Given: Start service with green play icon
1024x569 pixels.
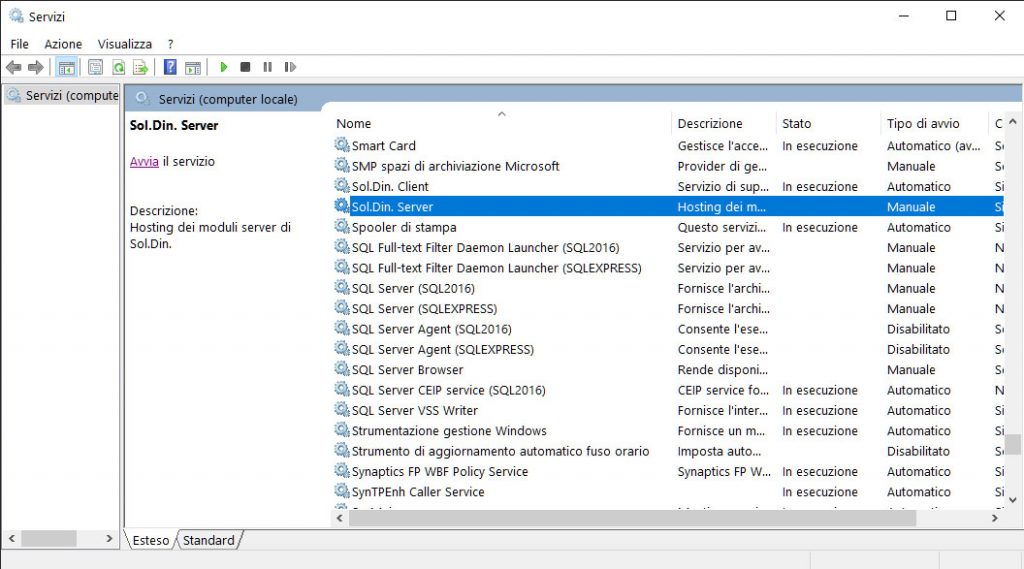Looking at the screenshot, I should (x=224, y=67).
